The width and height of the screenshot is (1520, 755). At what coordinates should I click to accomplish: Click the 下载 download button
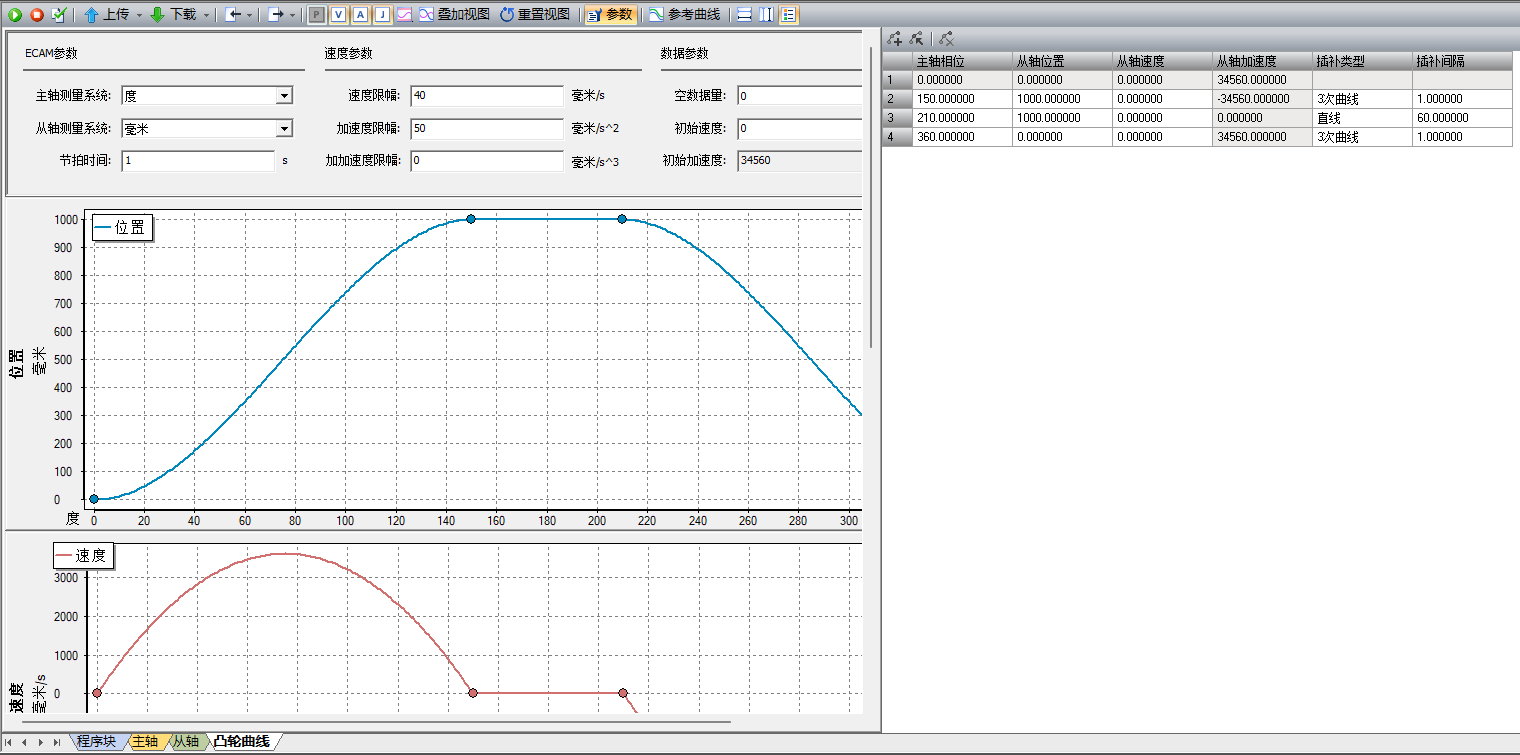click(174, 15)
